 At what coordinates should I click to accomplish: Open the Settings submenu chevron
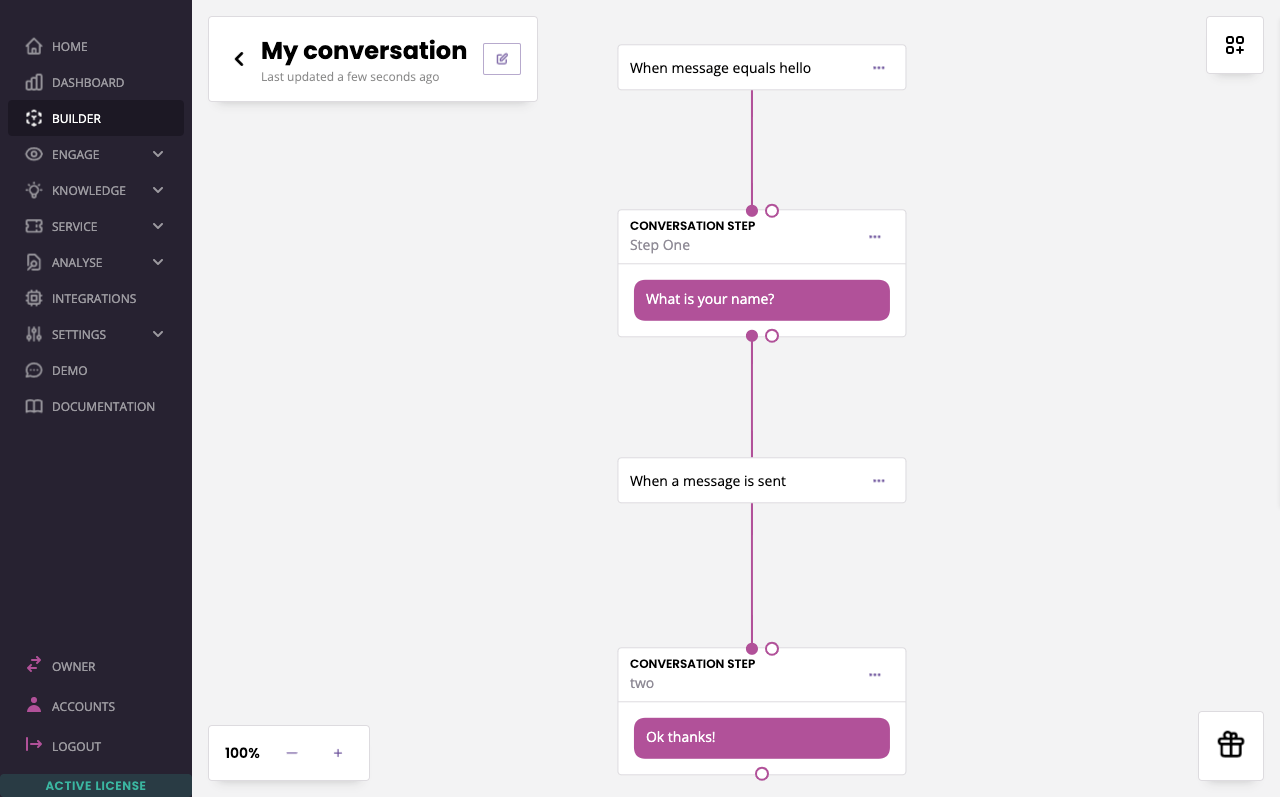coord(157,334)
